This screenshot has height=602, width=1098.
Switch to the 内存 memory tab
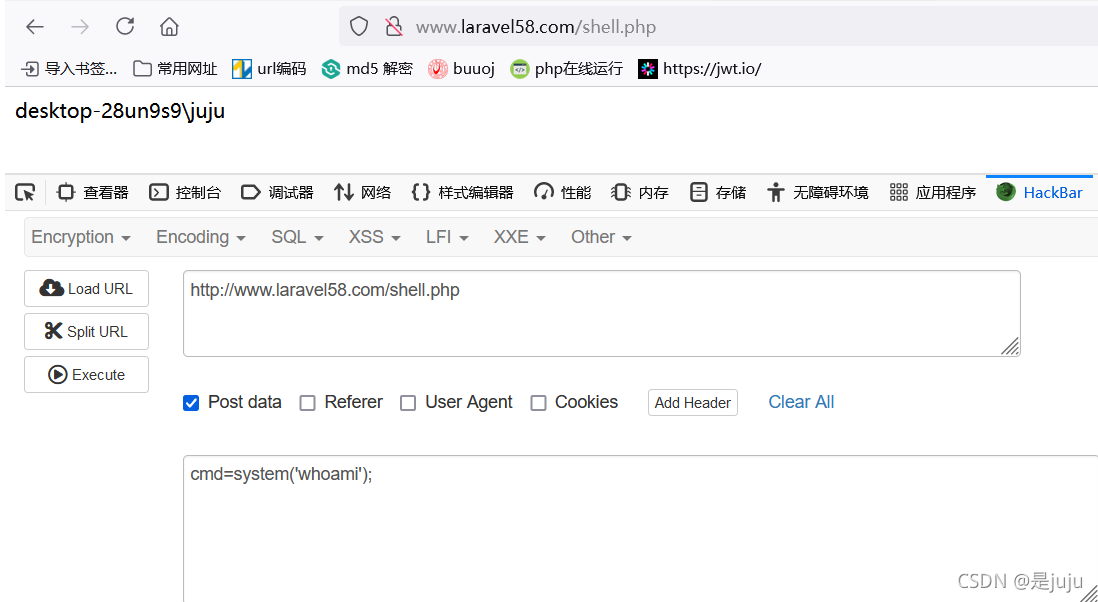coord(640,192)
